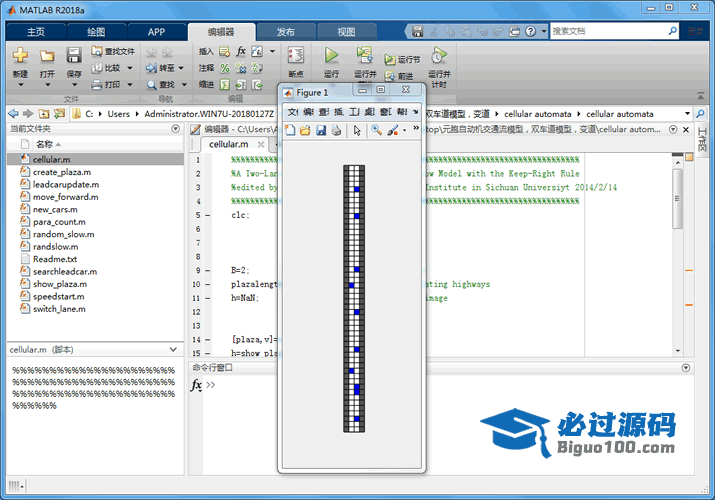Open the 发布 (Publish) ribbon tab

click(285, 32)
